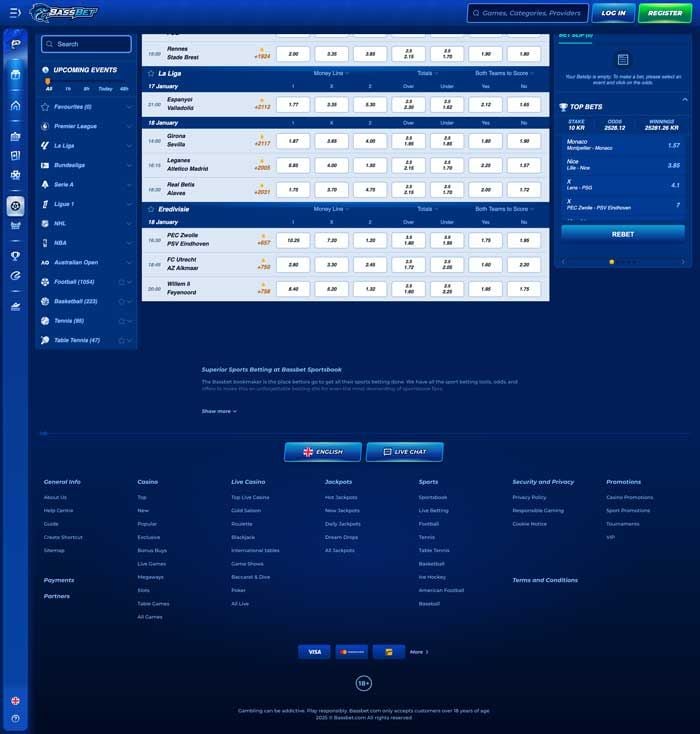Select the 1h upcoming events filter
This screenshot has height=734, width=700.
pyautogui.click(x=67, y=89)
